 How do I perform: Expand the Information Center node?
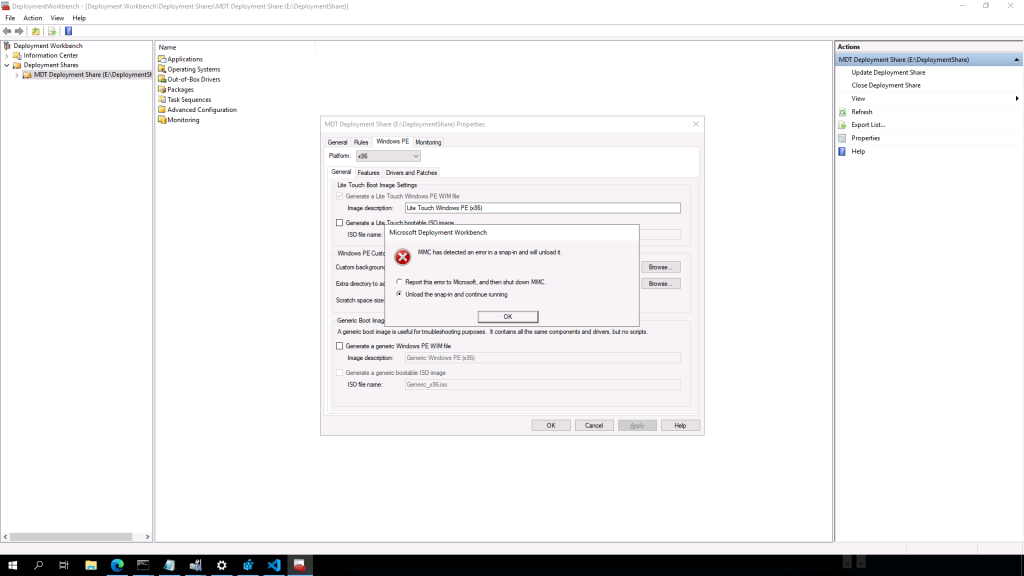[7, 56]
